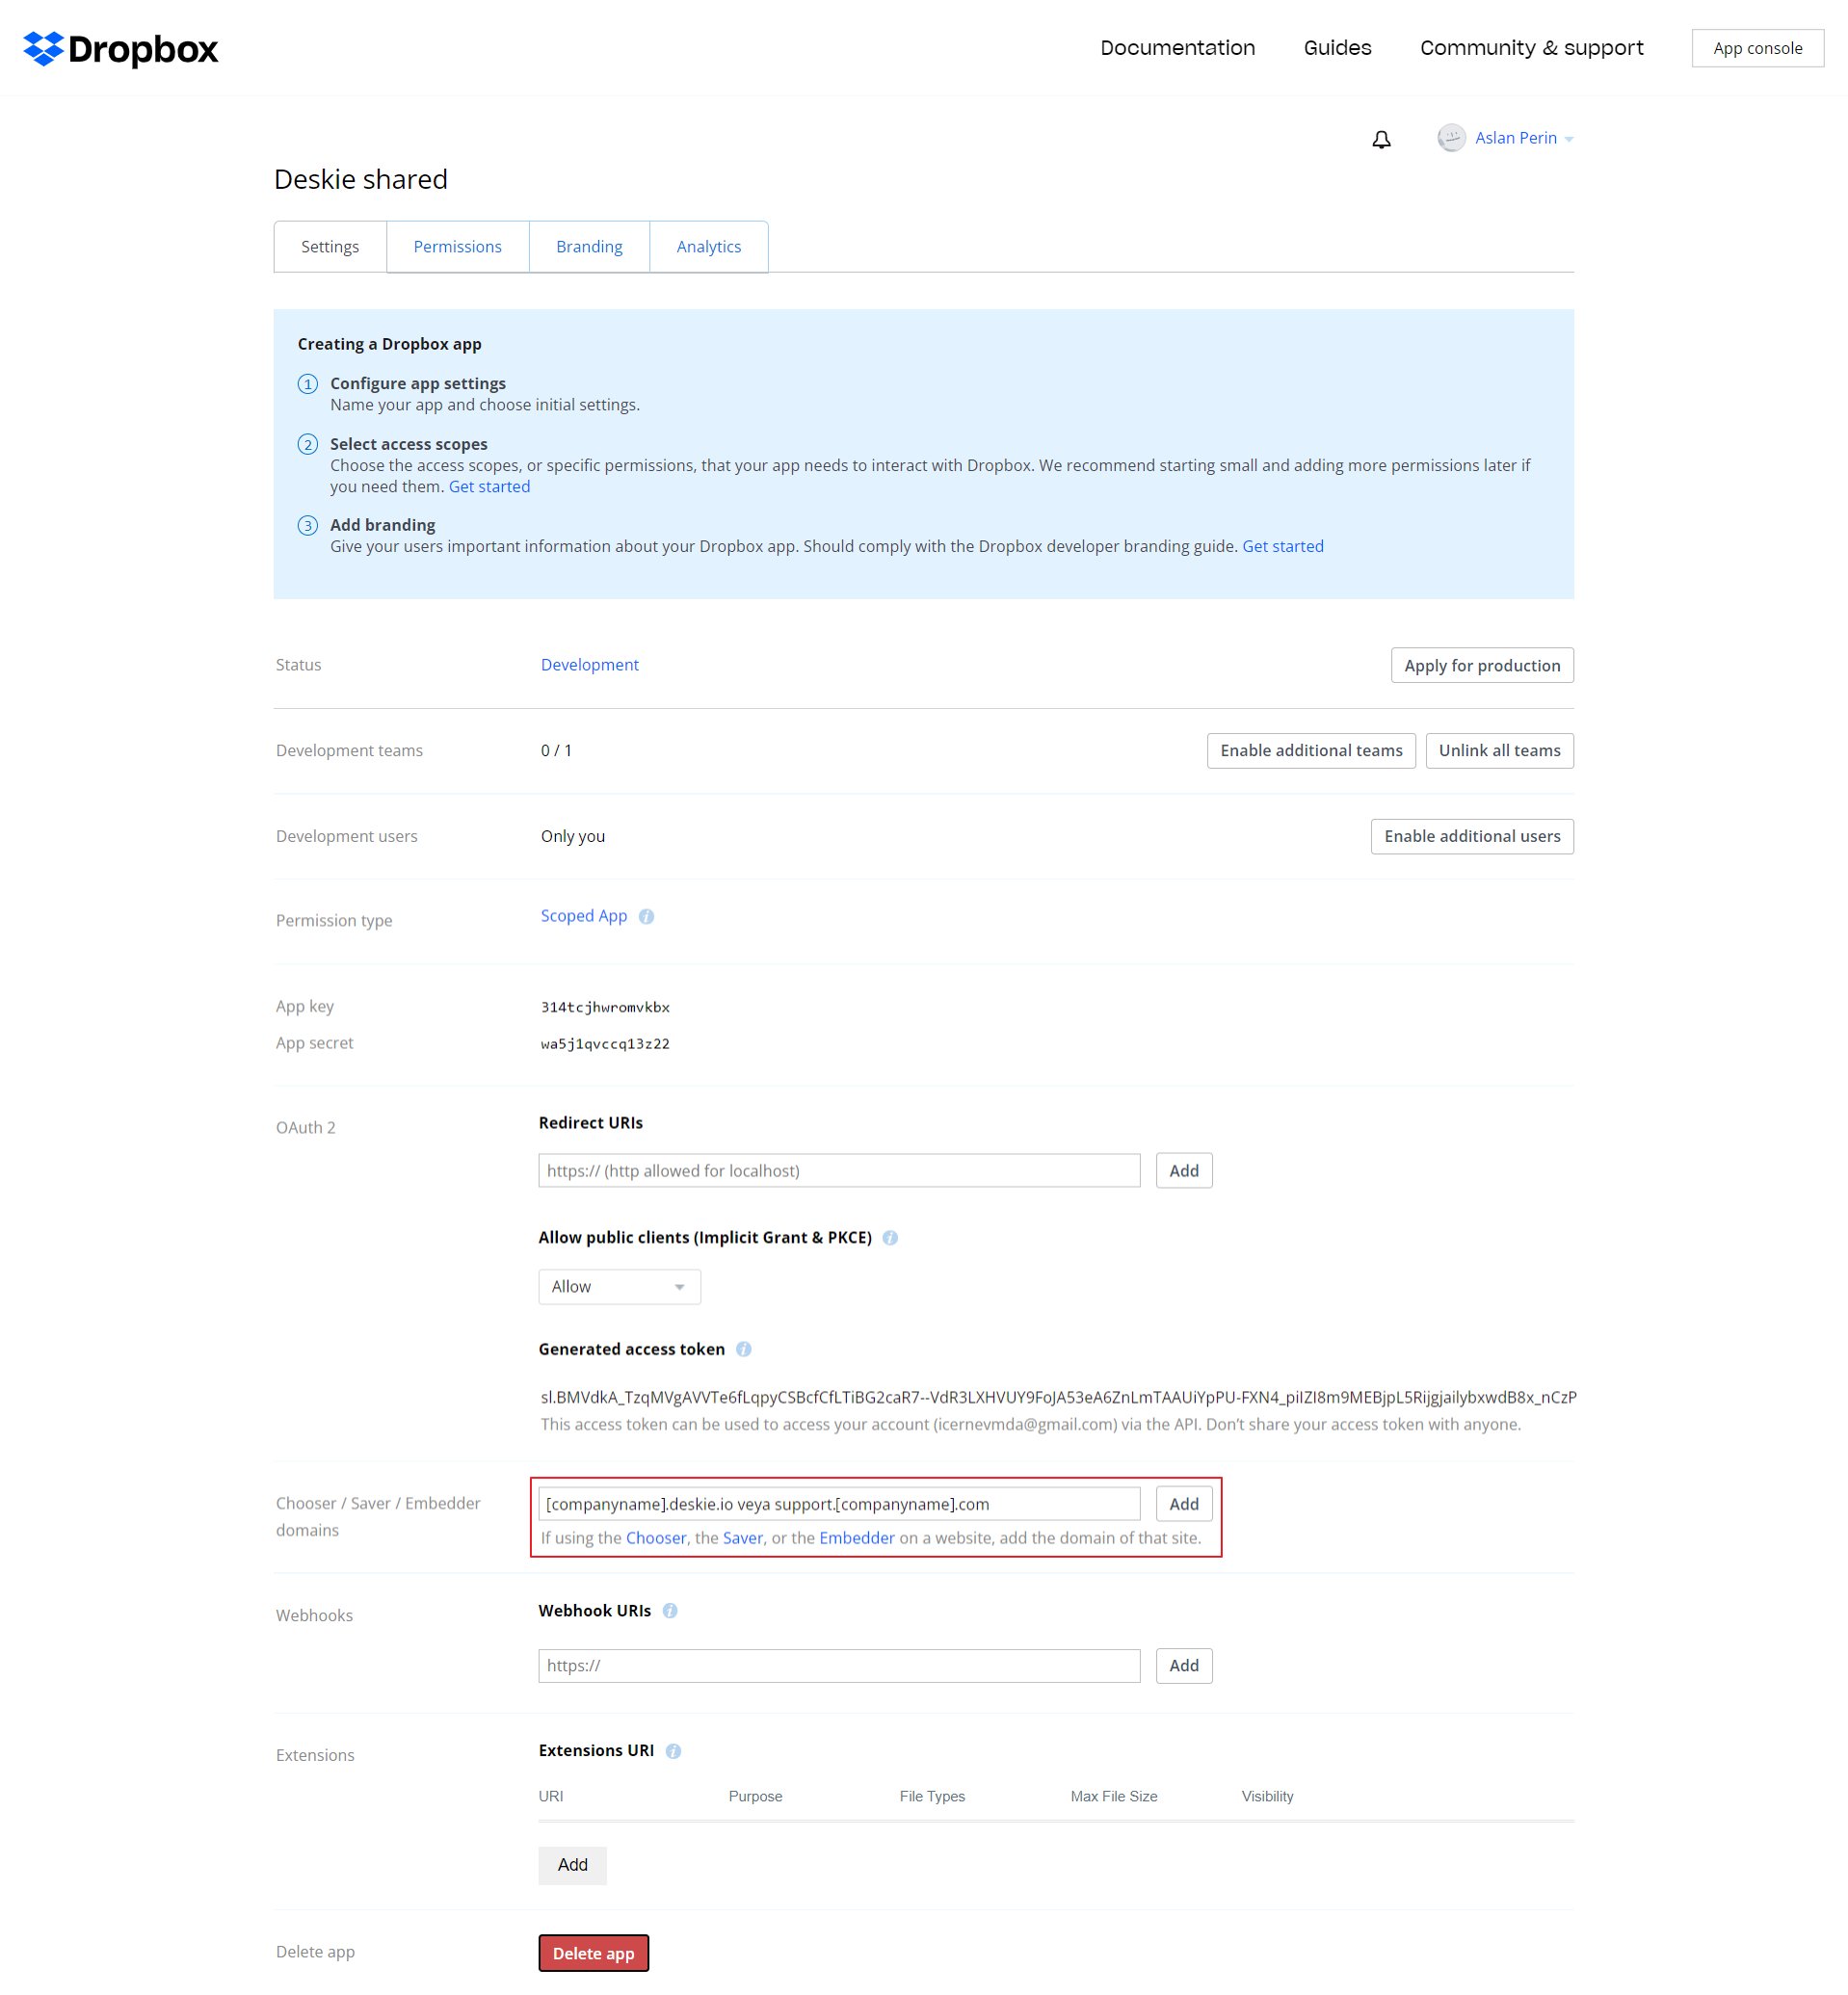Click Unlink all teams button
1848x1995 pixels.
click(x=1499, y=751)
